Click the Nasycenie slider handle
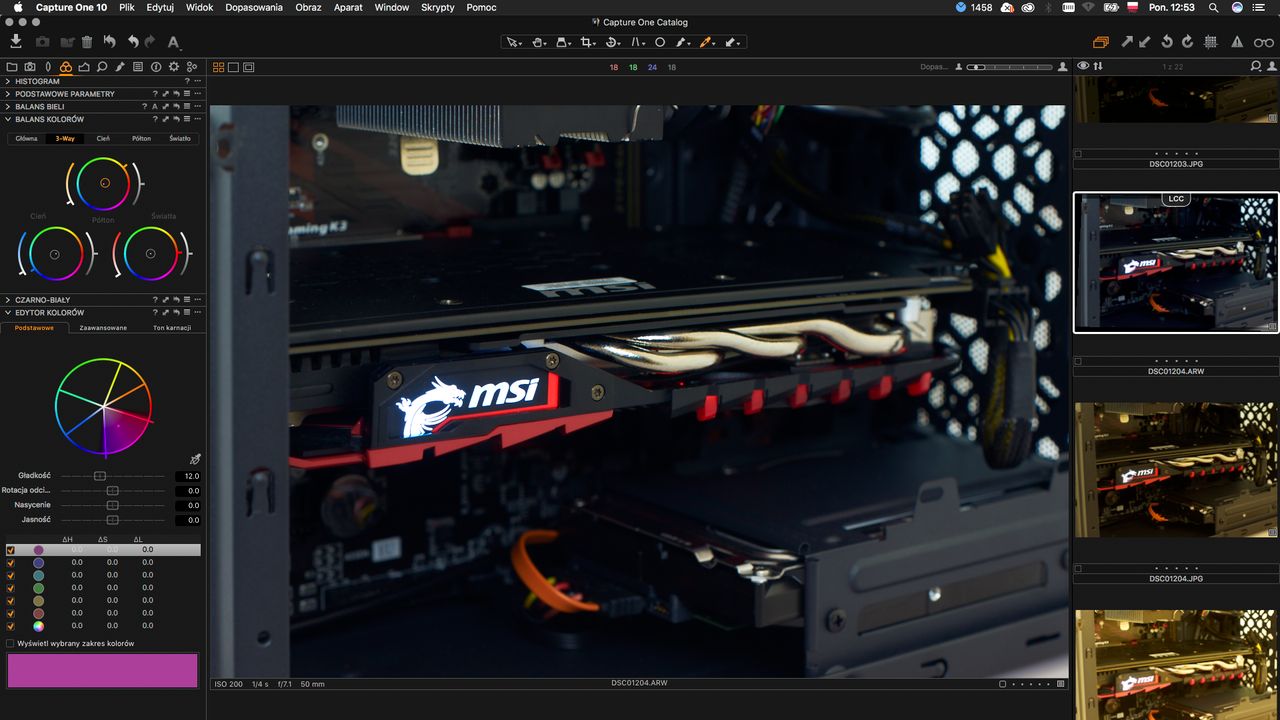1280x720 pixels. point(113,505)
